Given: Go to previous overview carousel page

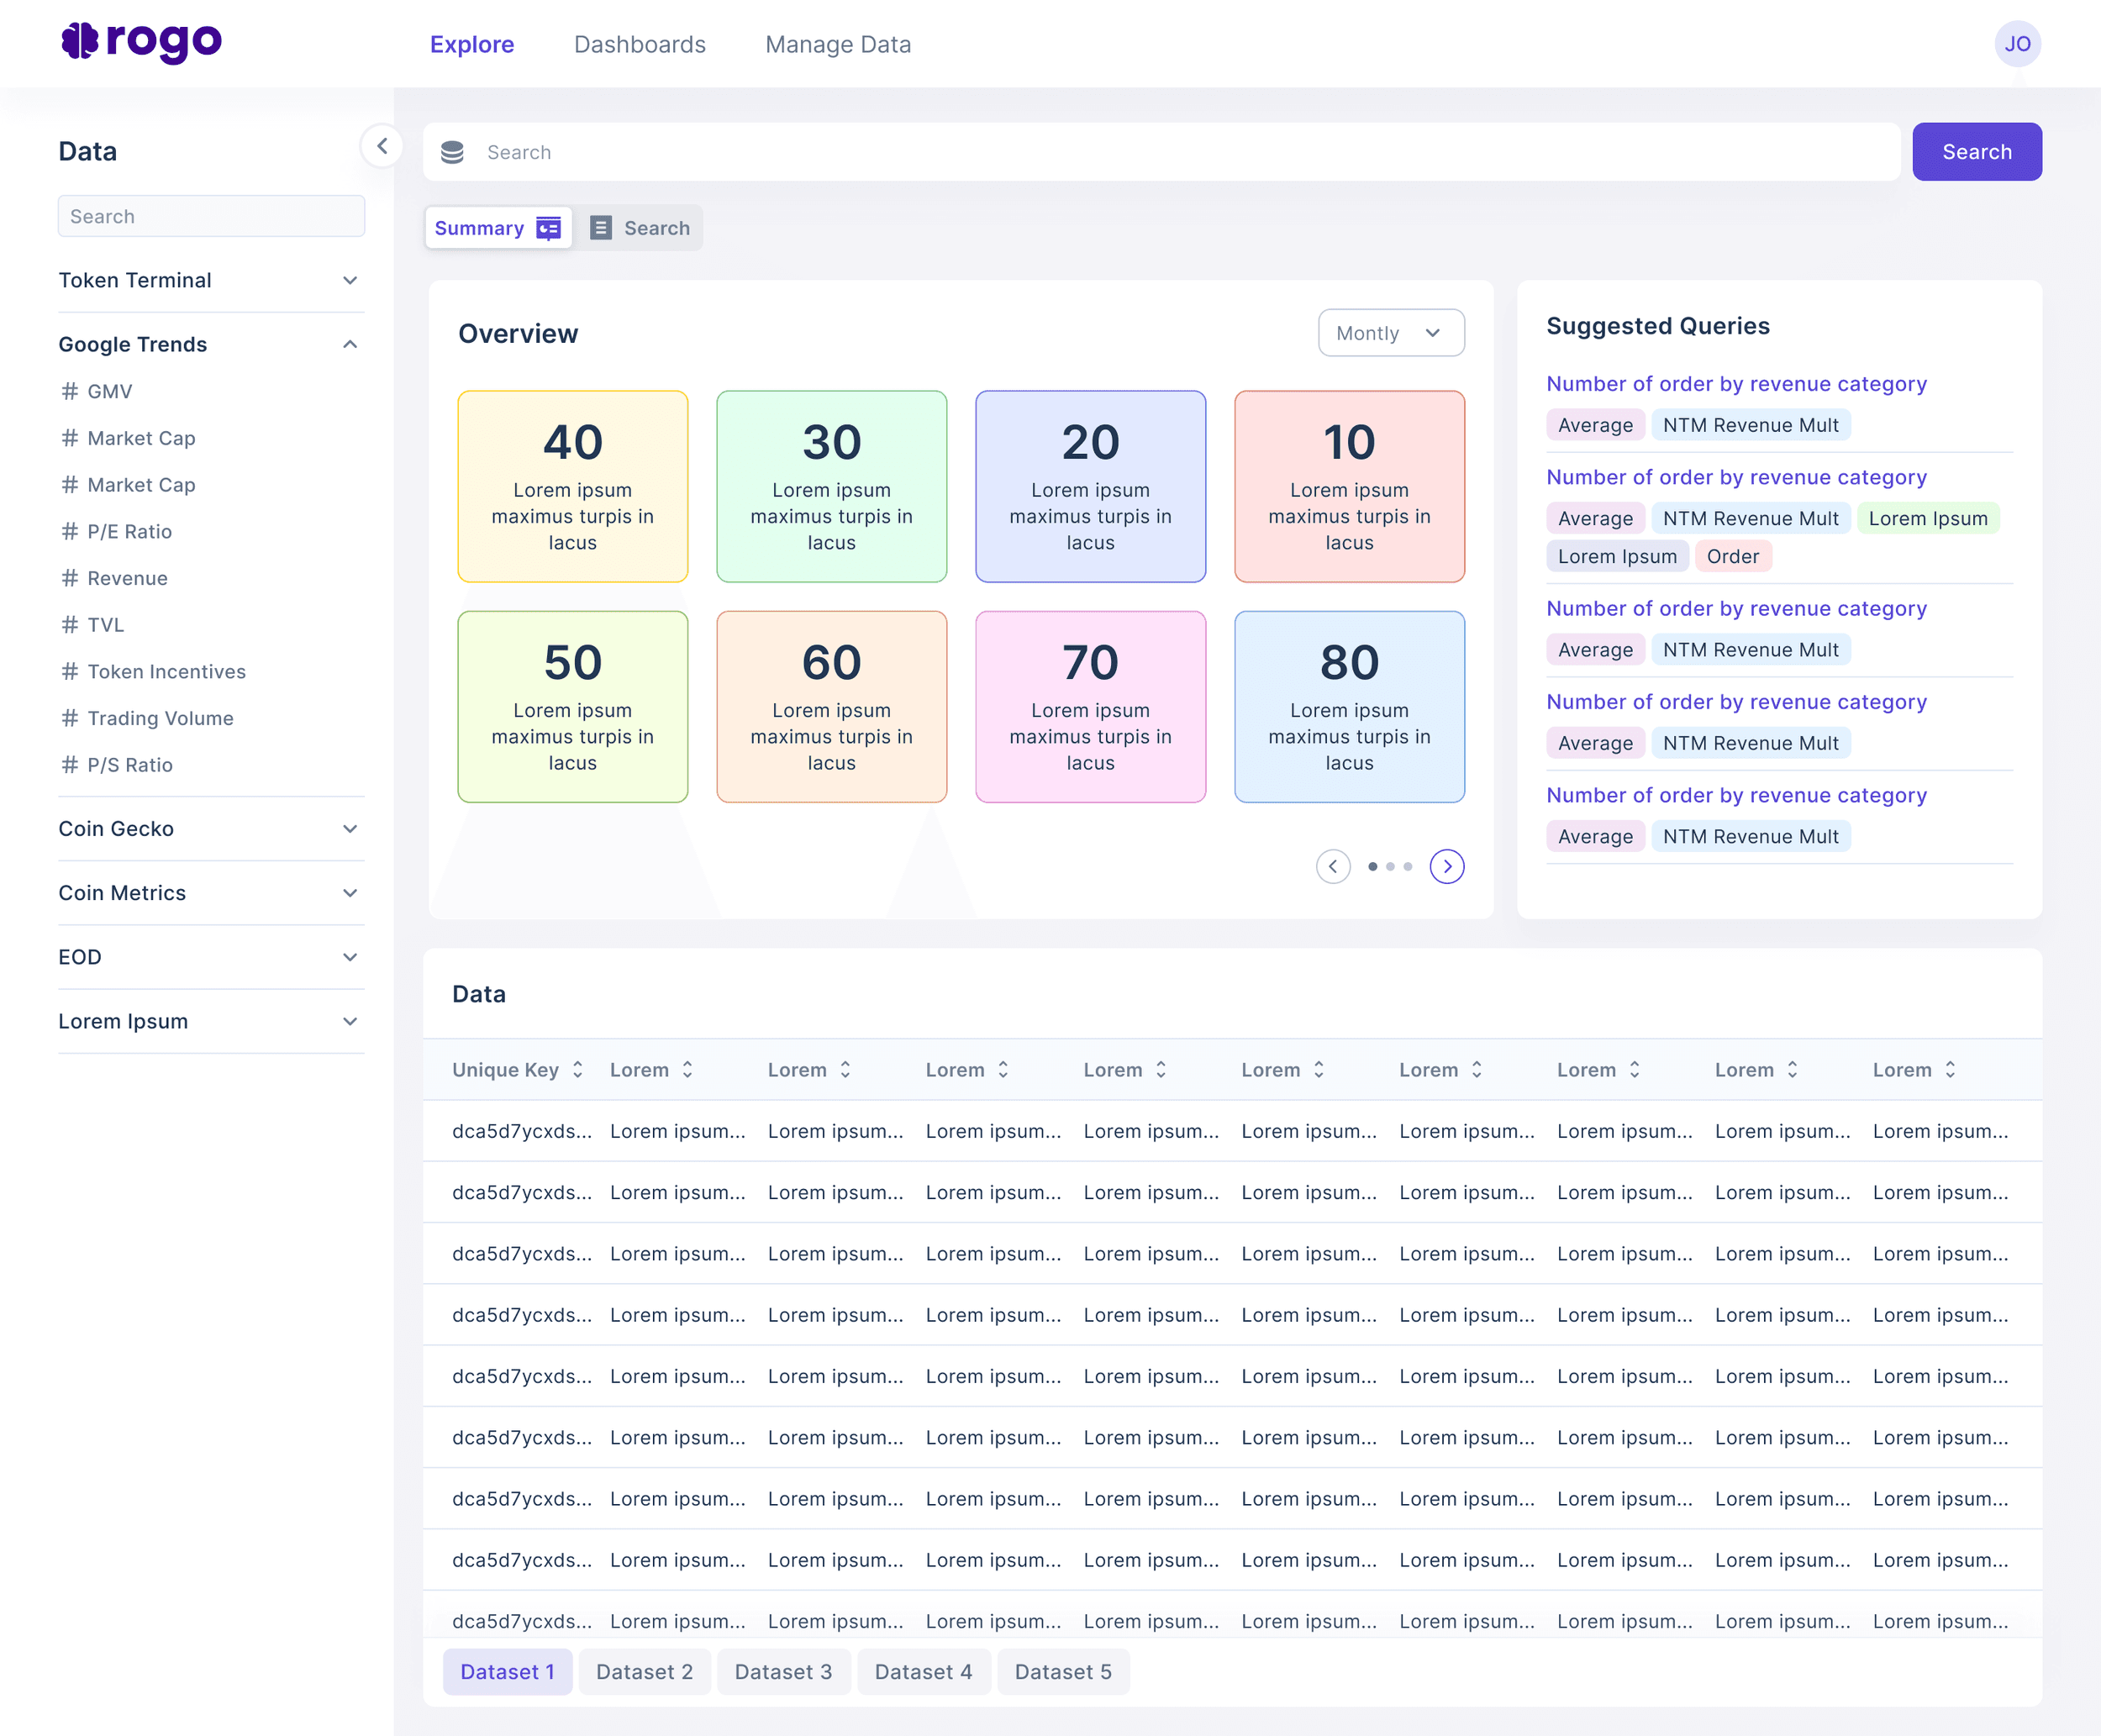Looking at the screenshot, I should click(x=1332, y=866).
